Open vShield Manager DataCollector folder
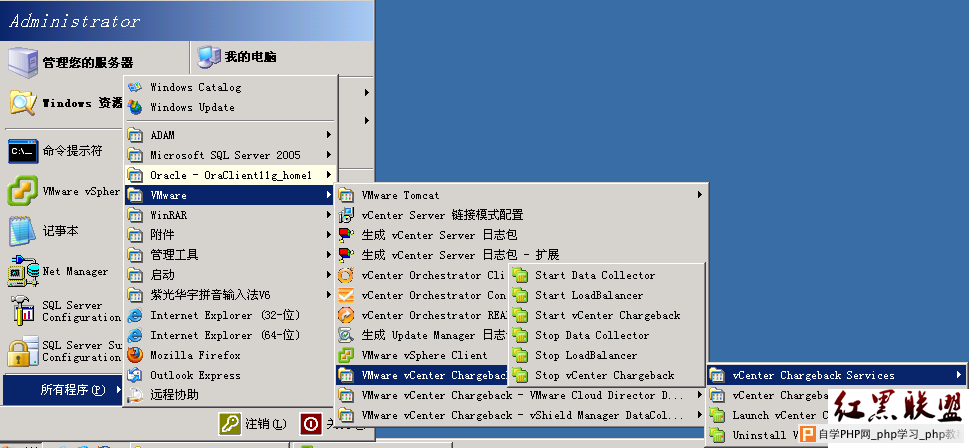 521,415
